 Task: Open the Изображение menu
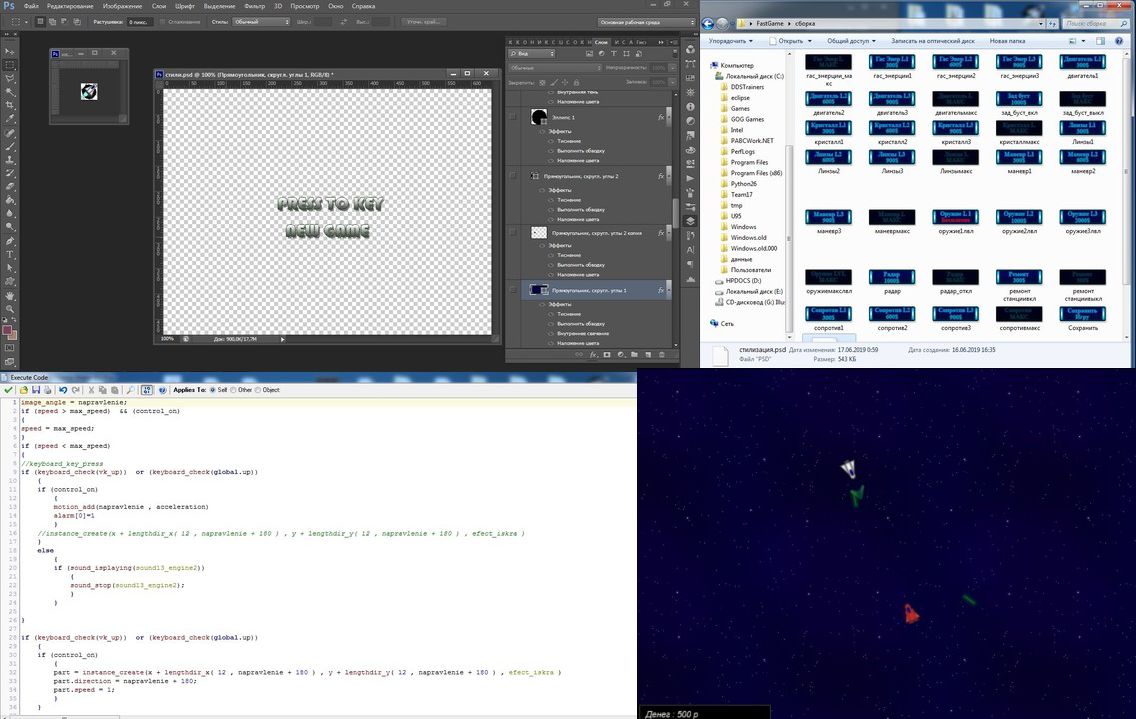pos(122,6)
